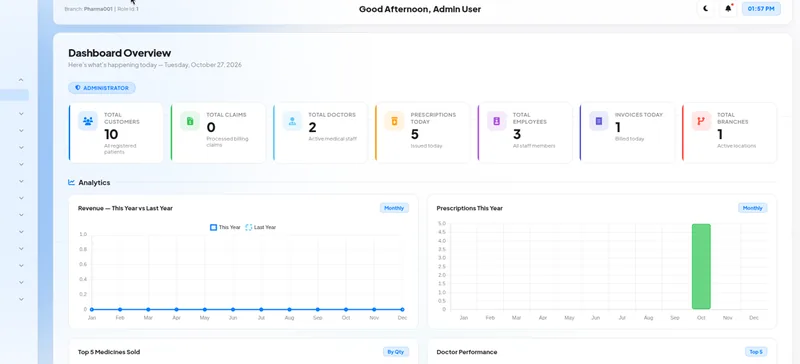Click the 01:57 PM clock badge
Viewport: 800px width, 364px height.
tap(761, 9)
